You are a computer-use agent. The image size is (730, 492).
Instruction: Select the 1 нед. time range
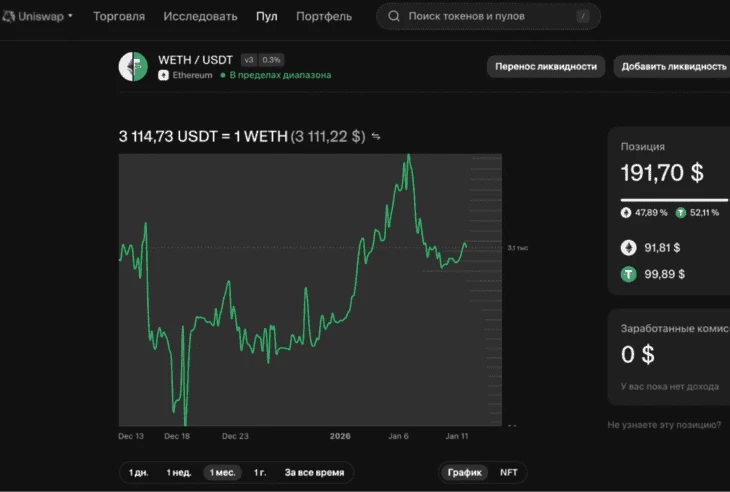tap(179, 472)
